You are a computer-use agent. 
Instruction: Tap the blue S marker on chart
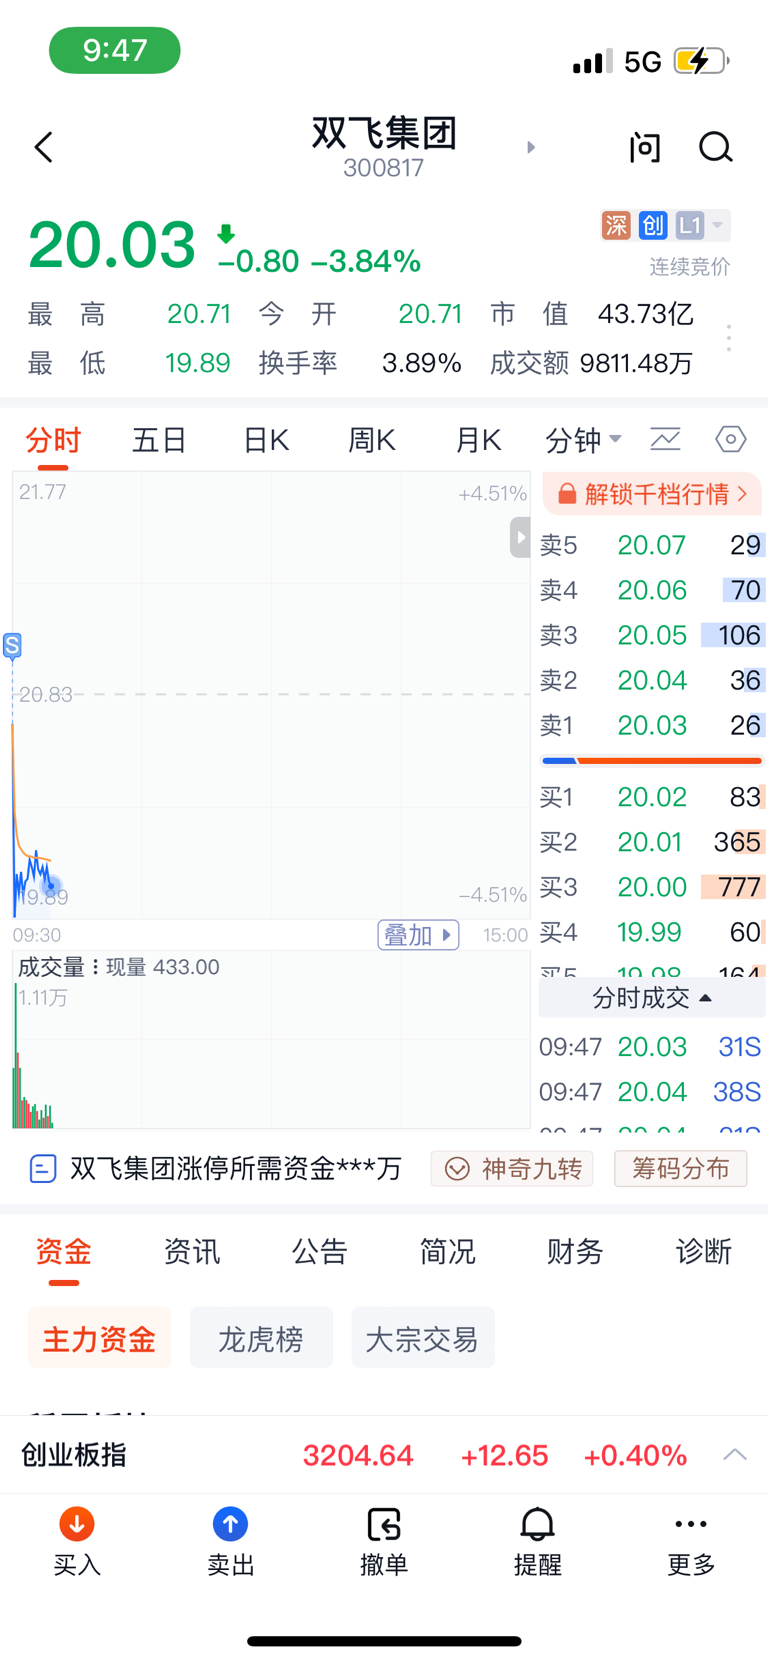(x=12, y=646)
